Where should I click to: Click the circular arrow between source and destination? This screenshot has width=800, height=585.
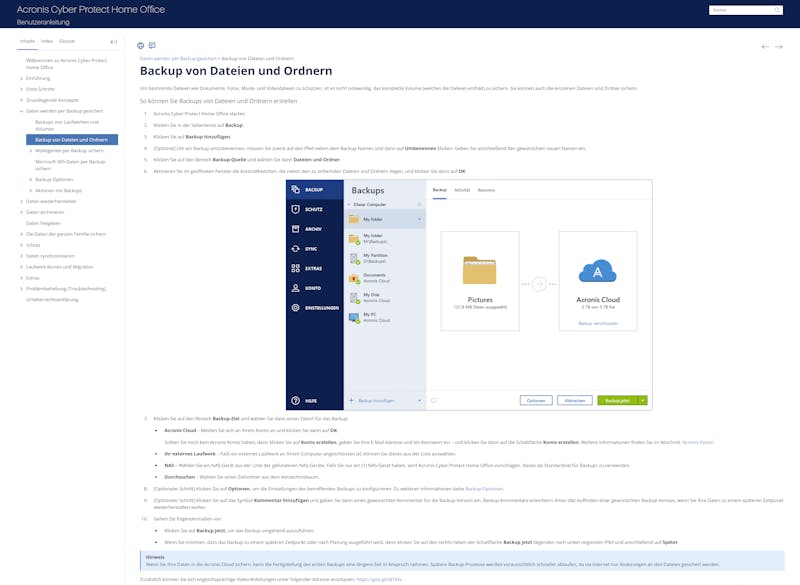coord(539,284)
